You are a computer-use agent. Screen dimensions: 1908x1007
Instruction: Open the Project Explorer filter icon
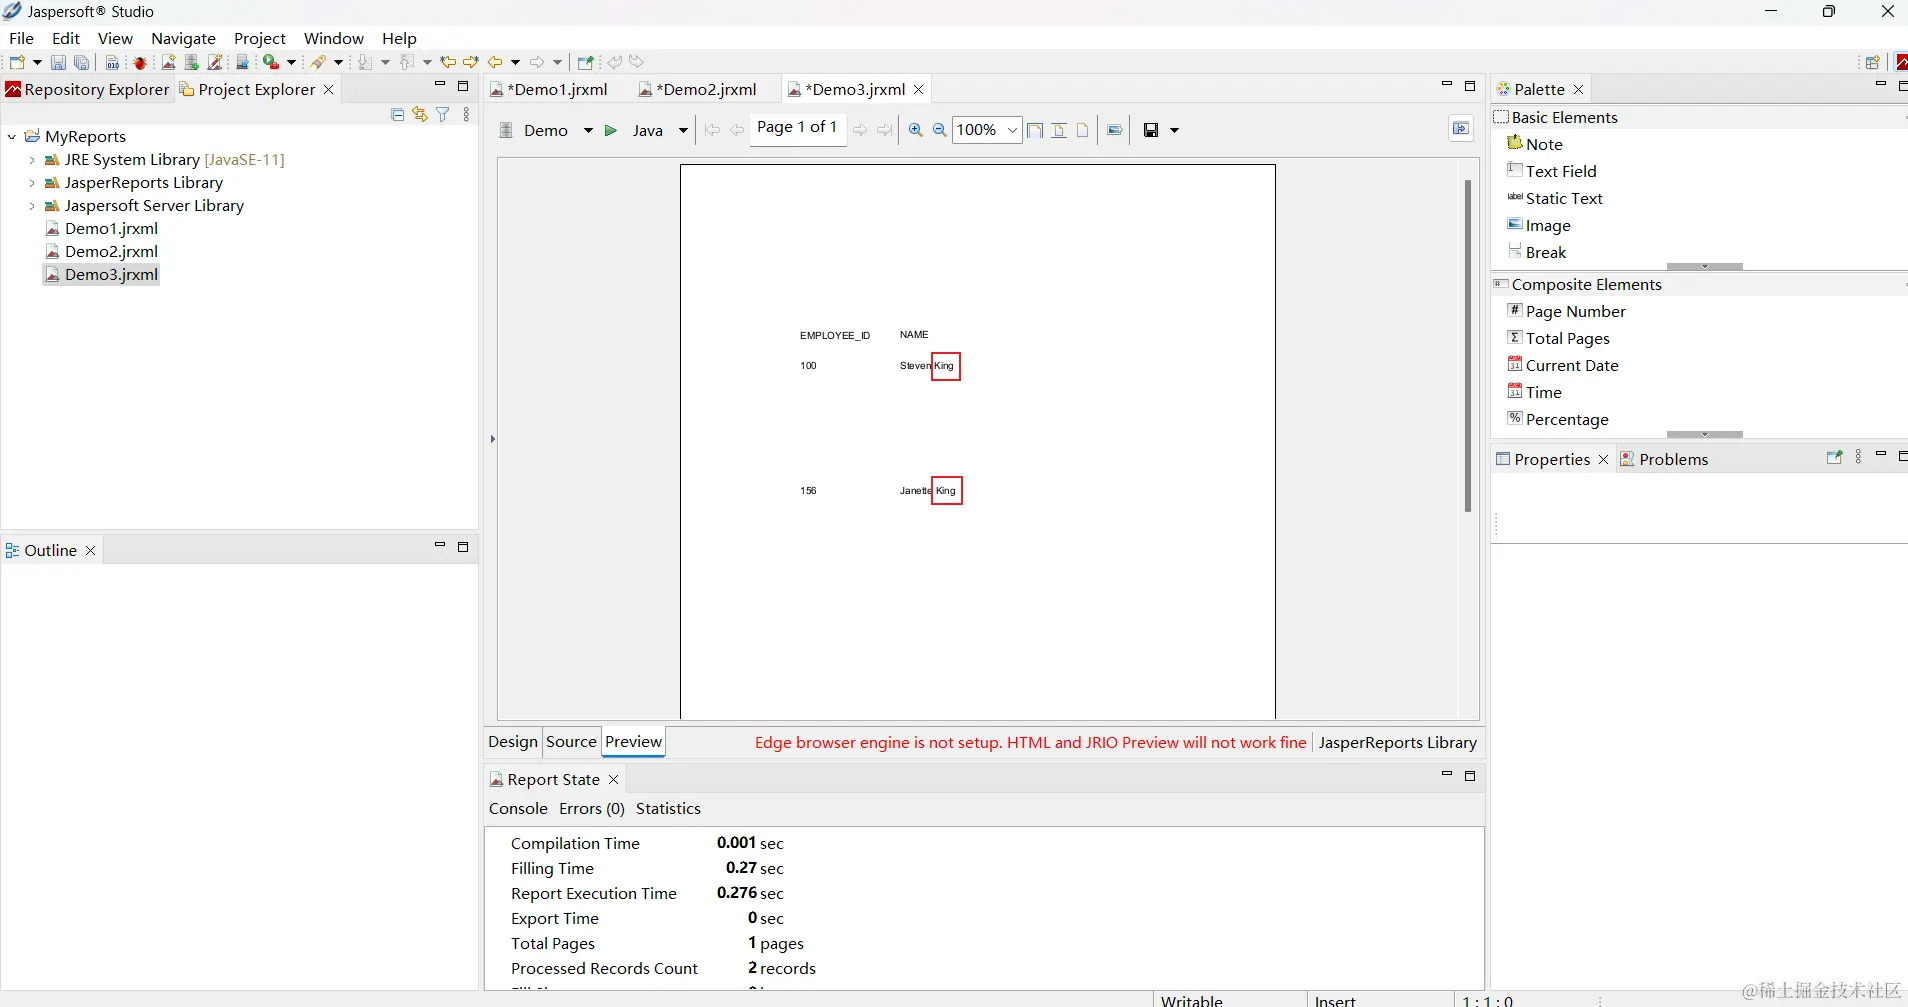pyautogui.click(x=443, y=115)
